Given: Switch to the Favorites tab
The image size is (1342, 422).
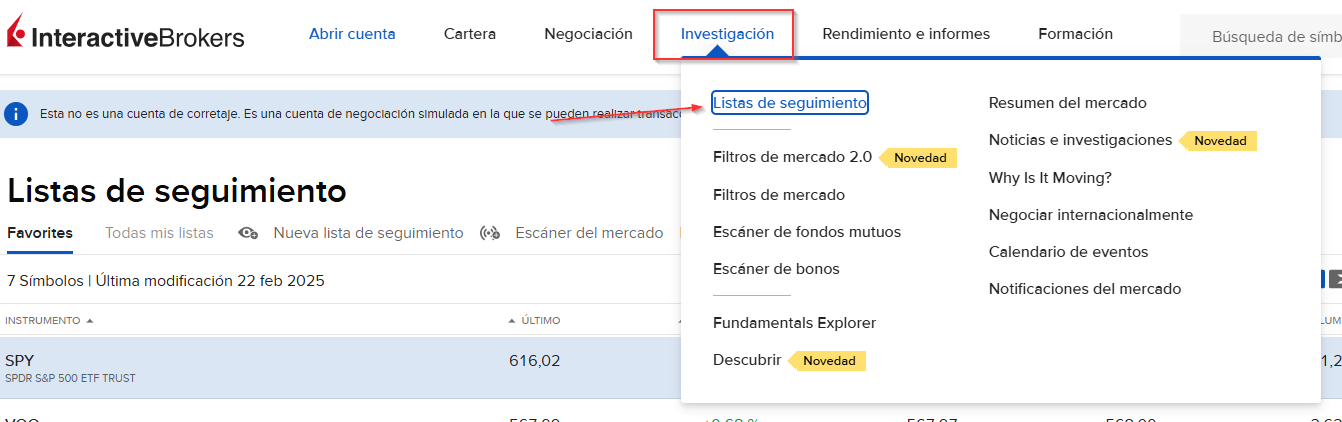Looking at the screenshot, I should click(40, 233).
